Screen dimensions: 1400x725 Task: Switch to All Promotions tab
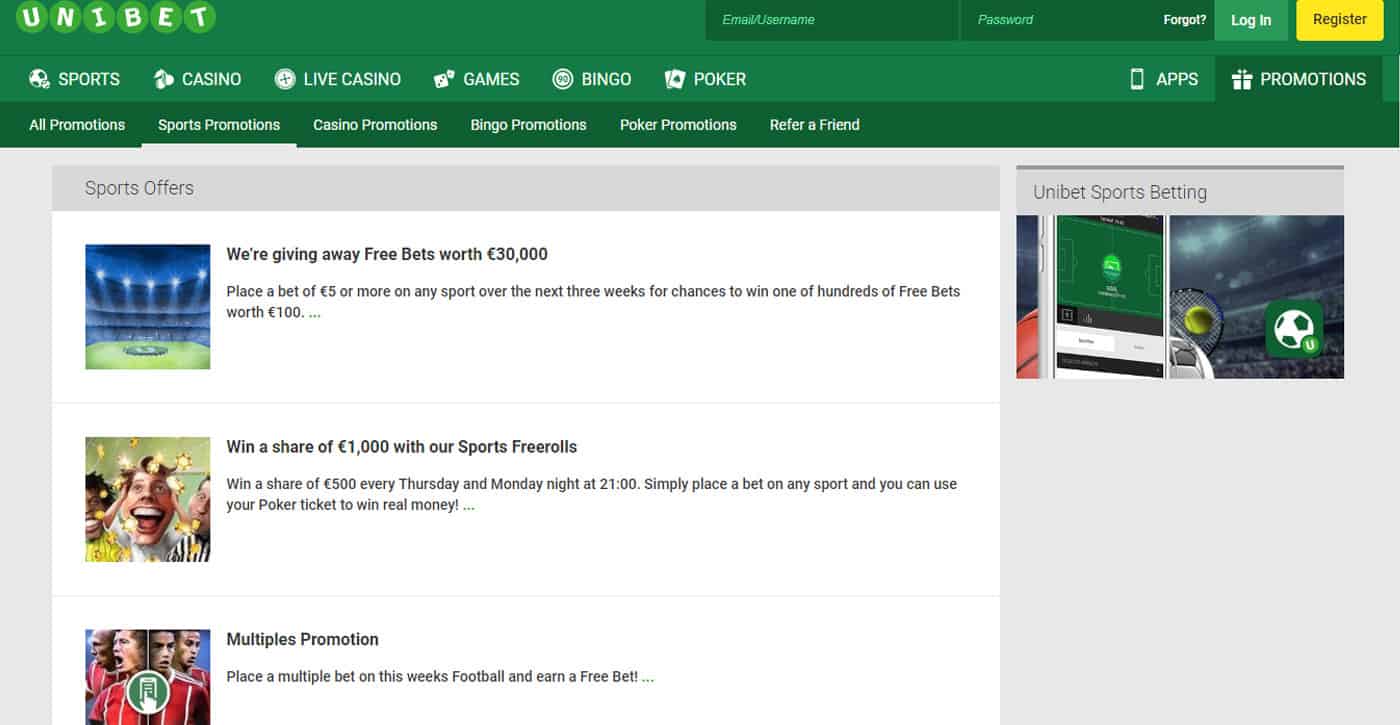(77, 125)
